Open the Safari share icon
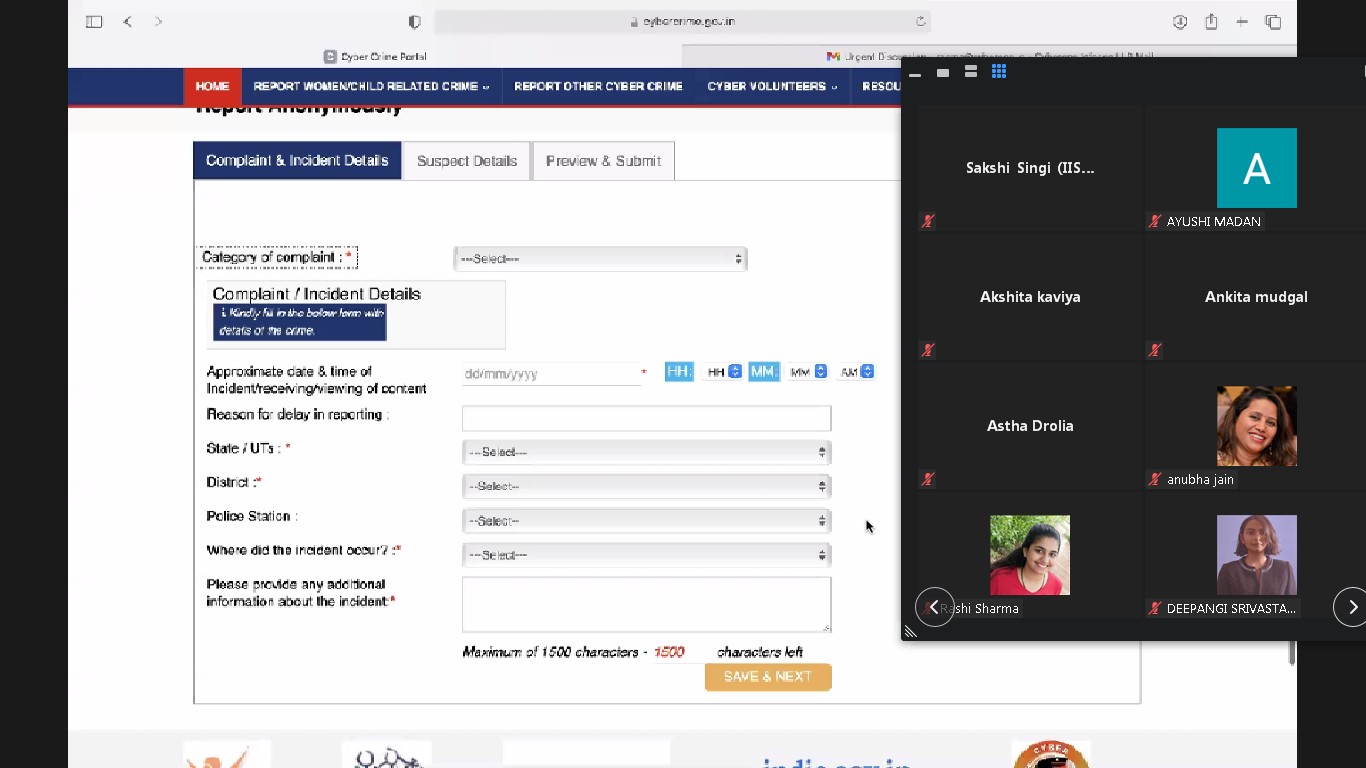This screenshot has height=768, width=1366. [x=1211, y=22]
